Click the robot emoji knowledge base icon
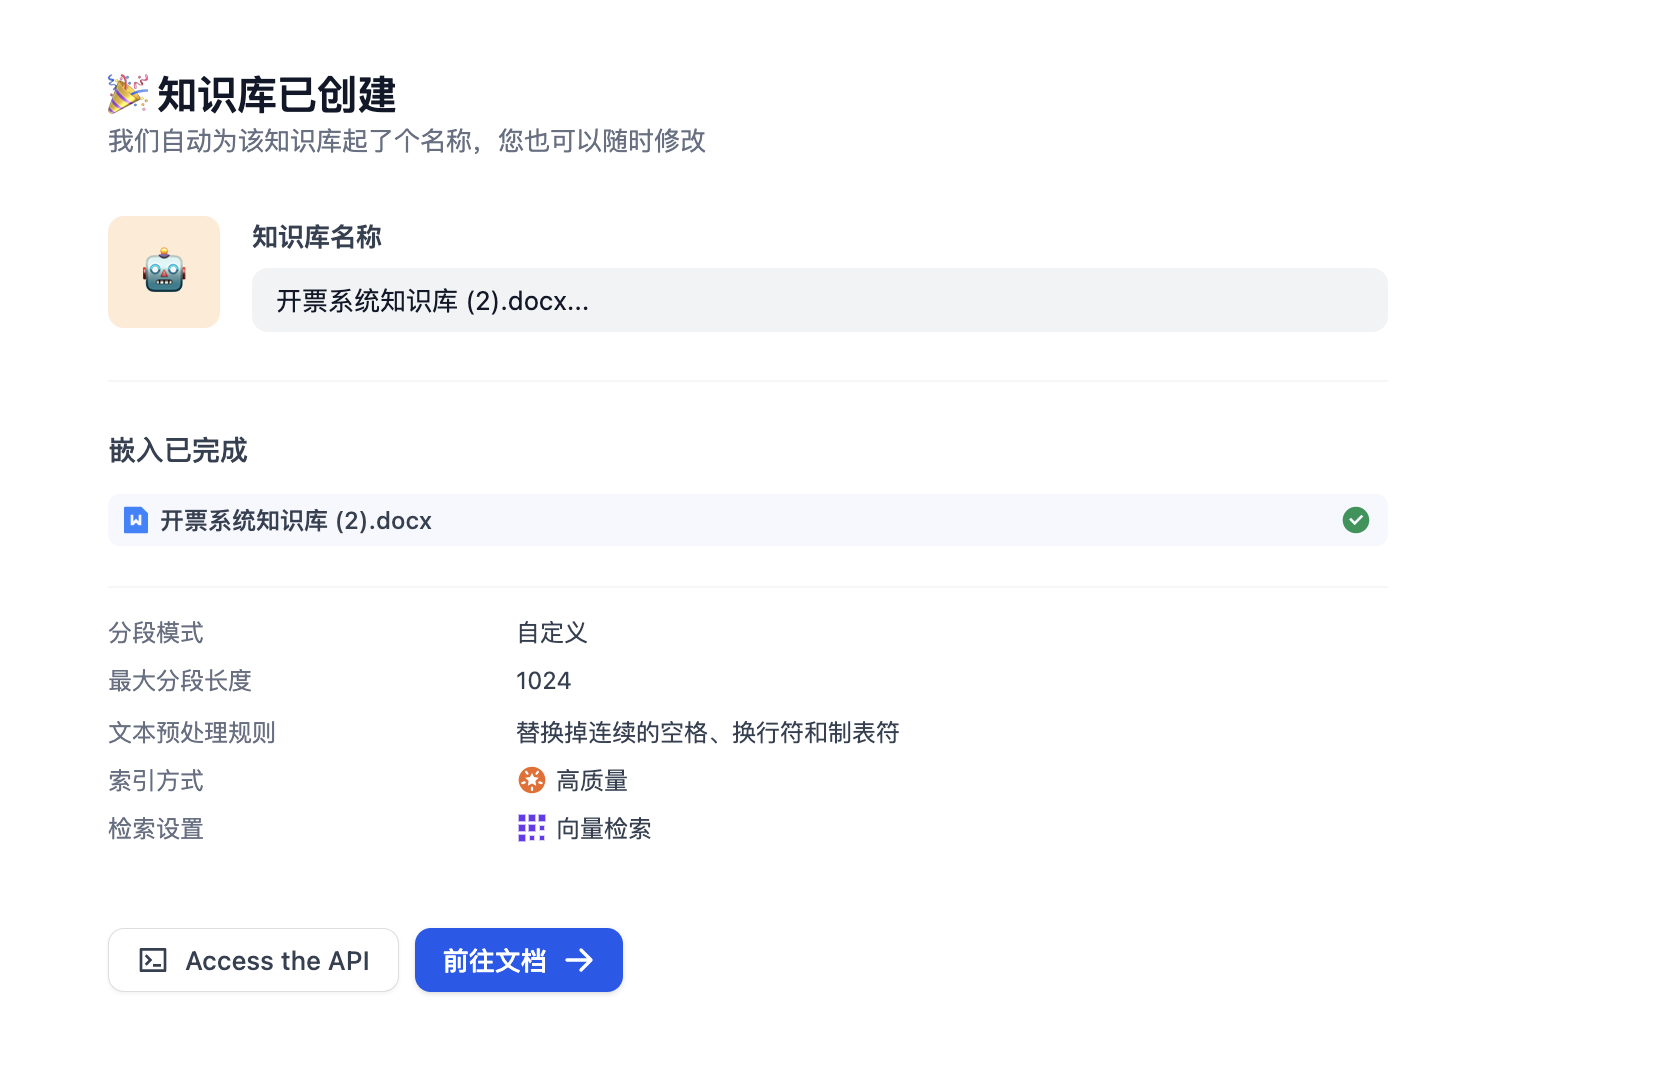 click(164, 272)
